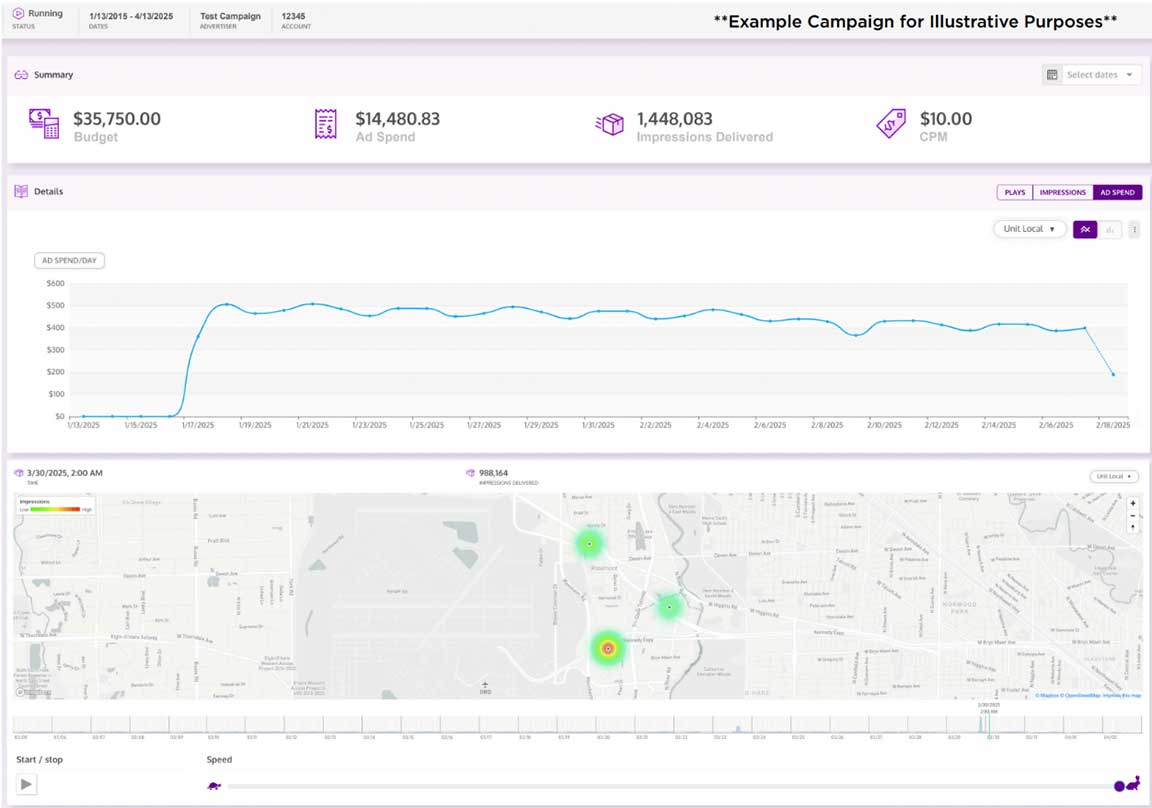Click the Ad Spend receipt icon

324,124
